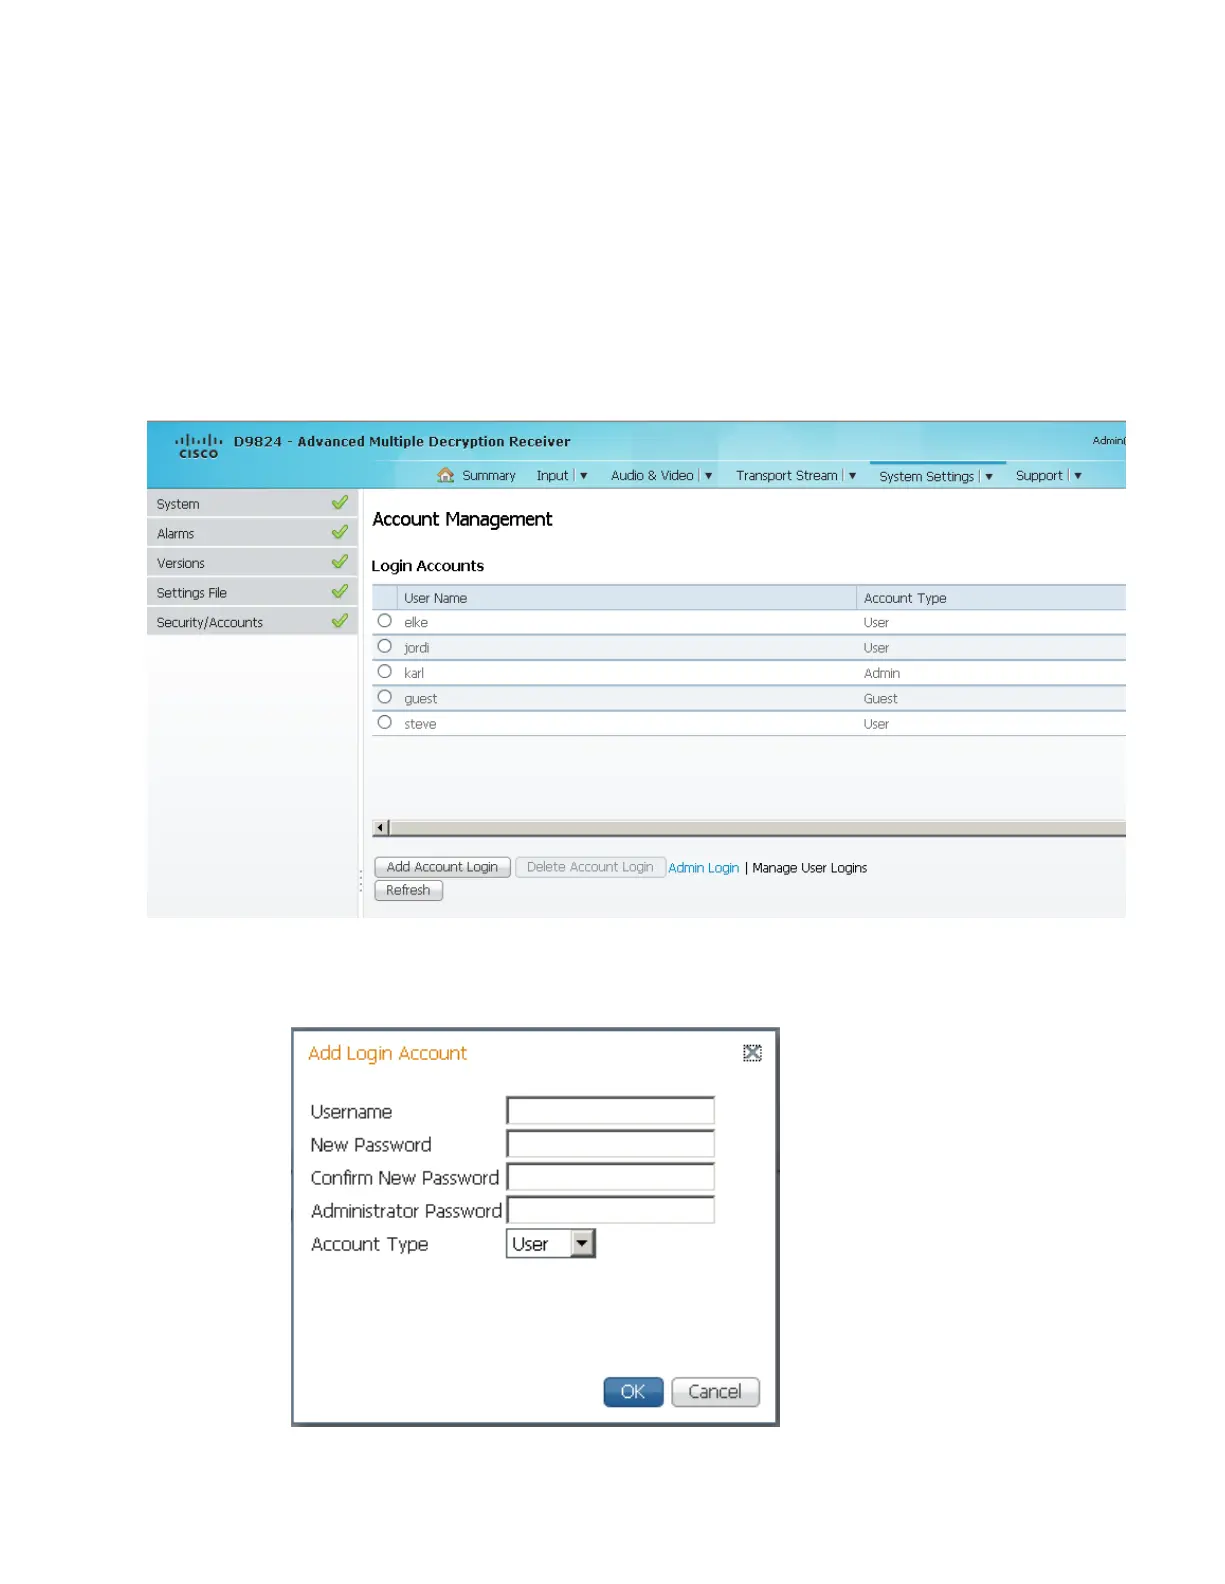Open the System sidebar item
This screenshot has width=1225, height=1584.
pyautogui.click(x=252, y=504)
